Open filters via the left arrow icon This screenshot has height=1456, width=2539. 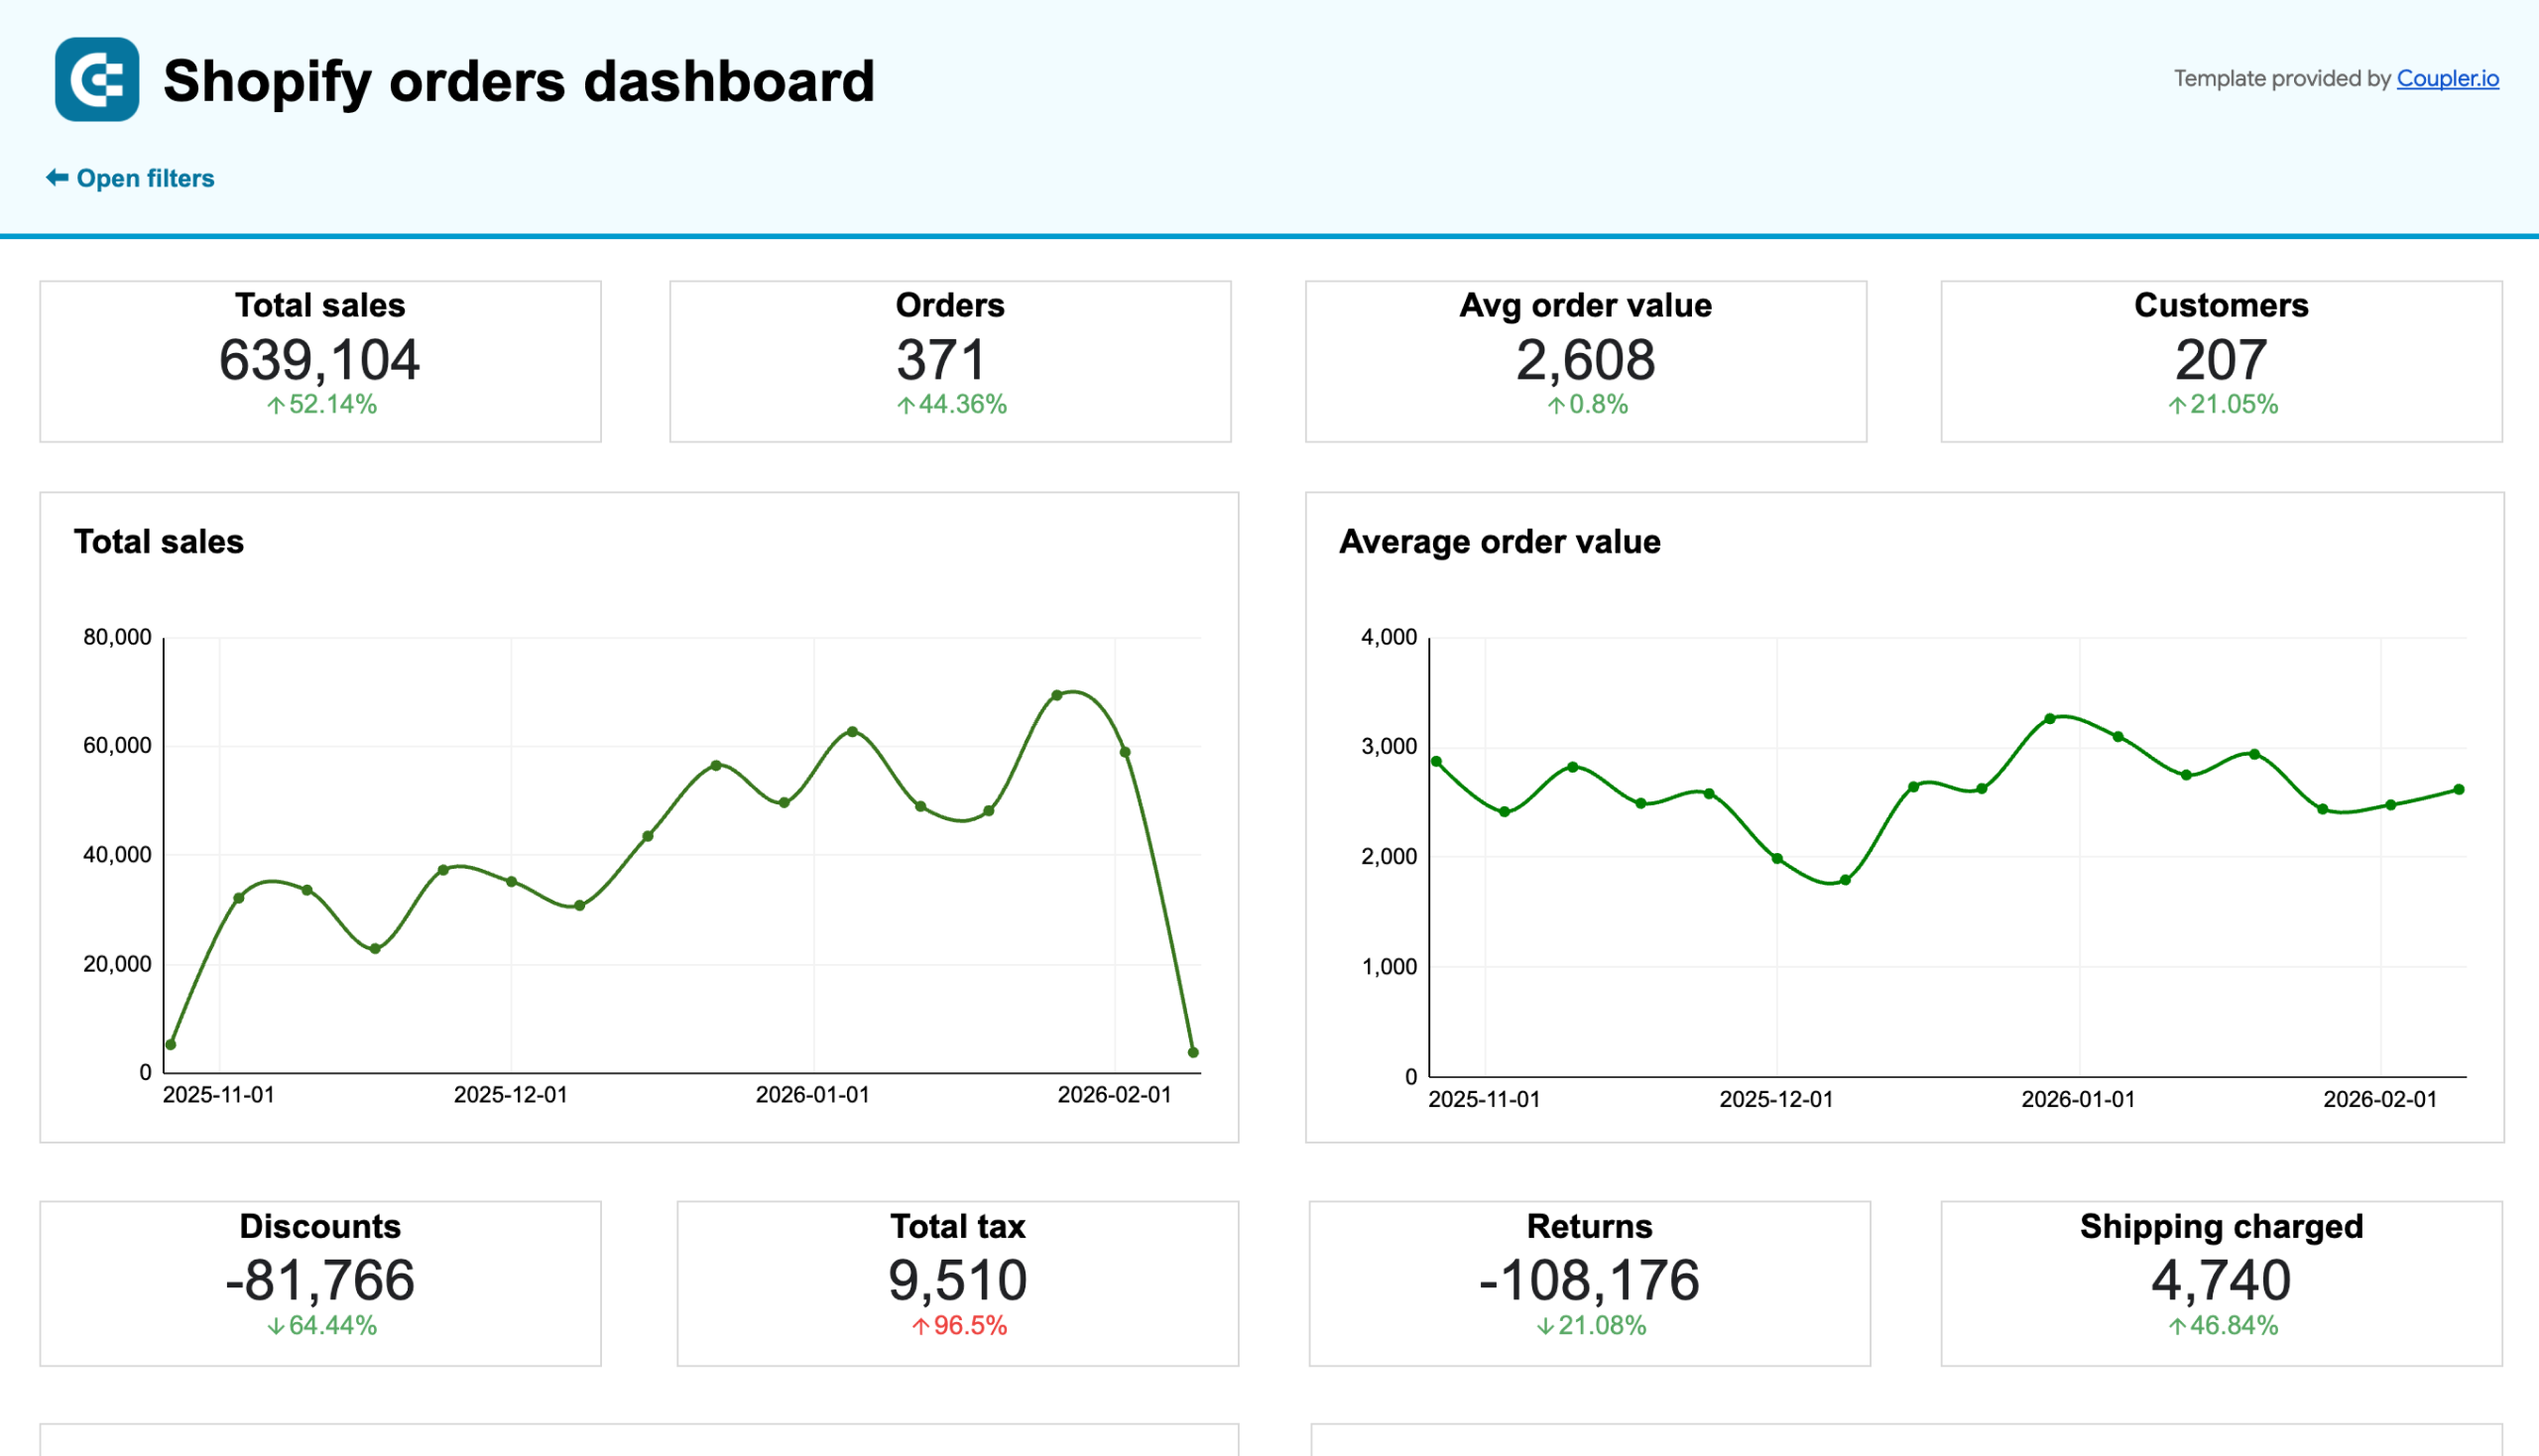(57, 177)
